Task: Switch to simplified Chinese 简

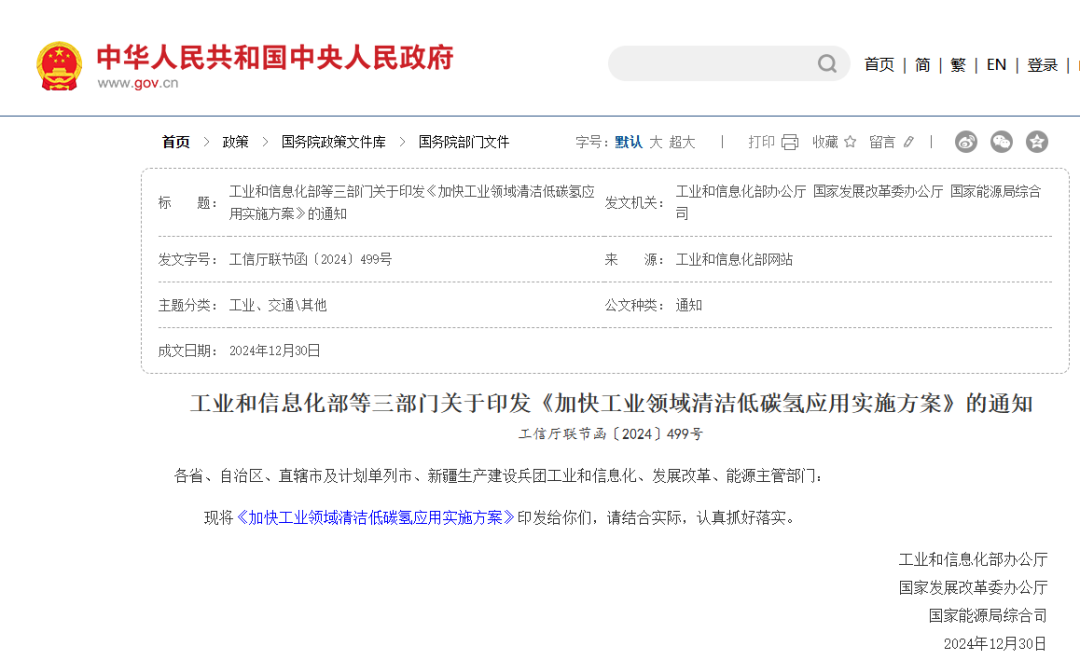Action: point(922,65)
